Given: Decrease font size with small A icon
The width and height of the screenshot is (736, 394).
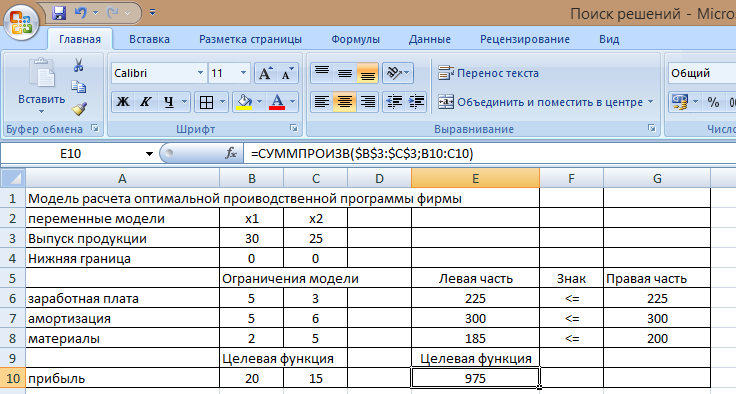Looking at the screenshot, I should pos(287,73).
